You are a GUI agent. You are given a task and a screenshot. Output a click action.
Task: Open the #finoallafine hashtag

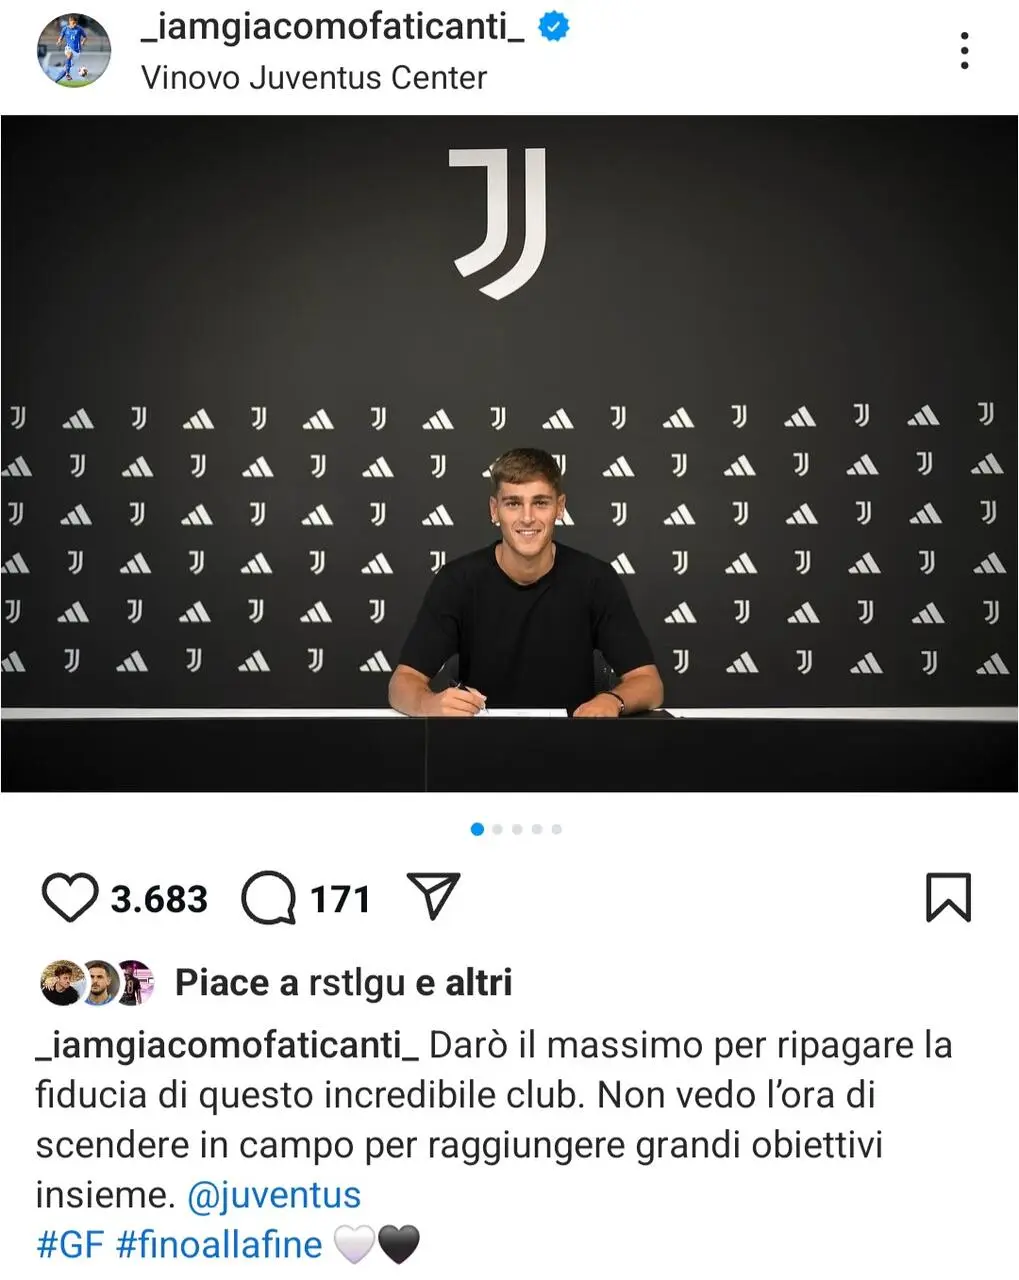(x=219, y=1244)
